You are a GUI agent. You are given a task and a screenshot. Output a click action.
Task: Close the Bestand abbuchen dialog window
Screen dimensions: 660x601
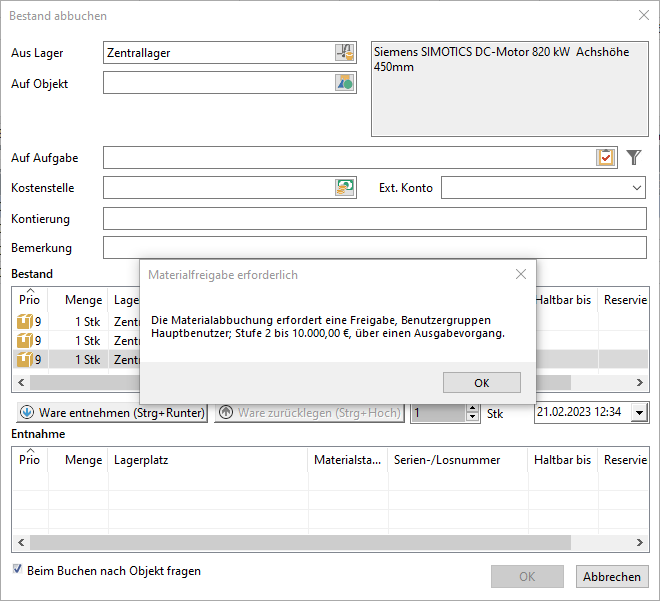click(644, 16)
